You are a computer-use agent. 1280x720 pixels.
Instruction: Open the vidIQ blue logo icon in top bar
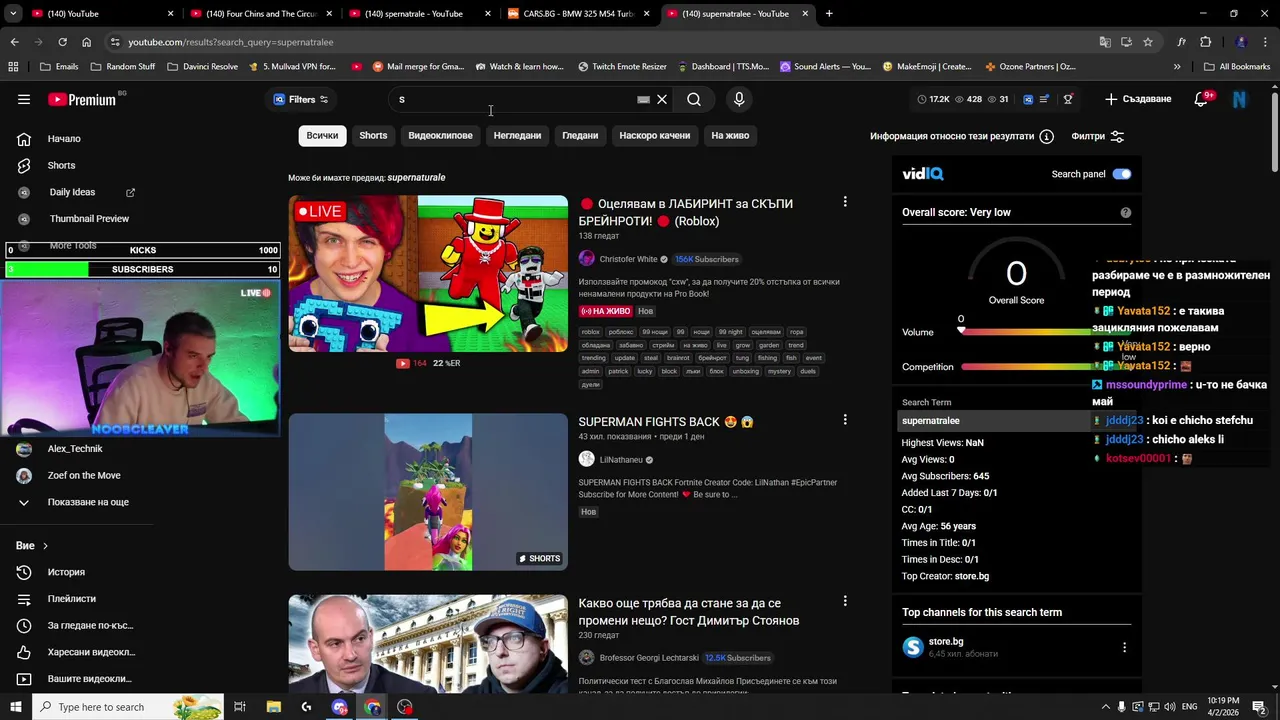coord(1027,99)
